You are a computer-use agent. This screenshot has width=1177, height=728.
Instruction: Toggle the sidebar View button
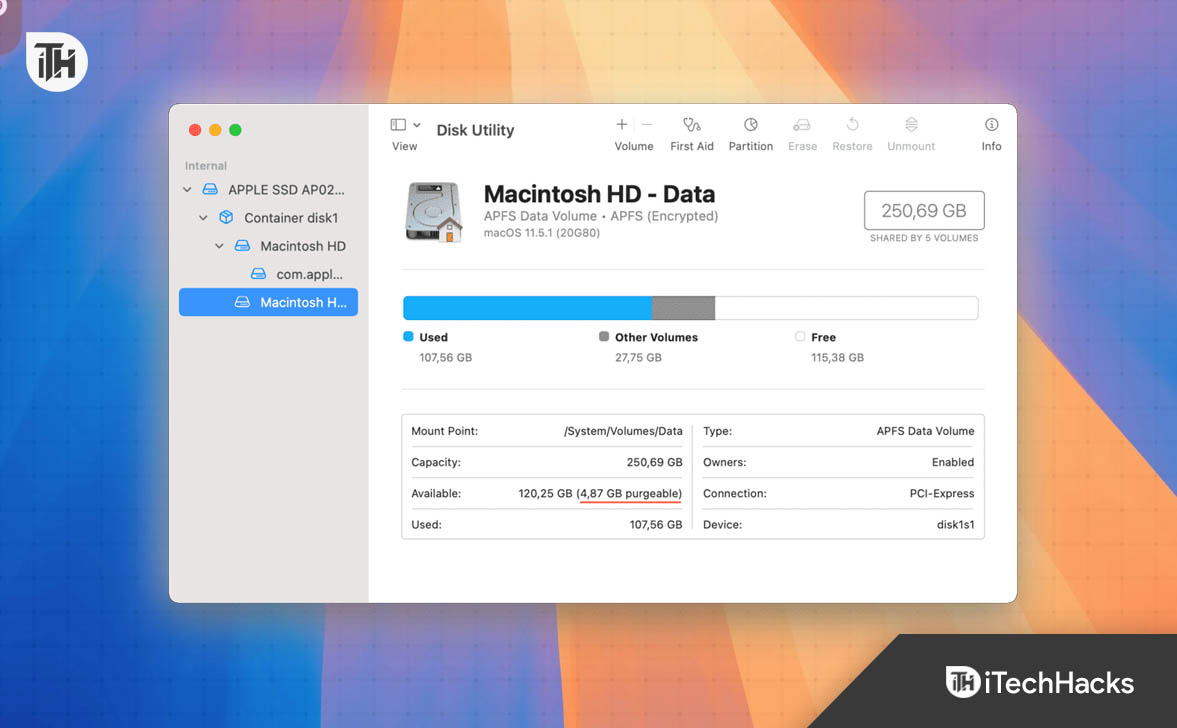398,125
